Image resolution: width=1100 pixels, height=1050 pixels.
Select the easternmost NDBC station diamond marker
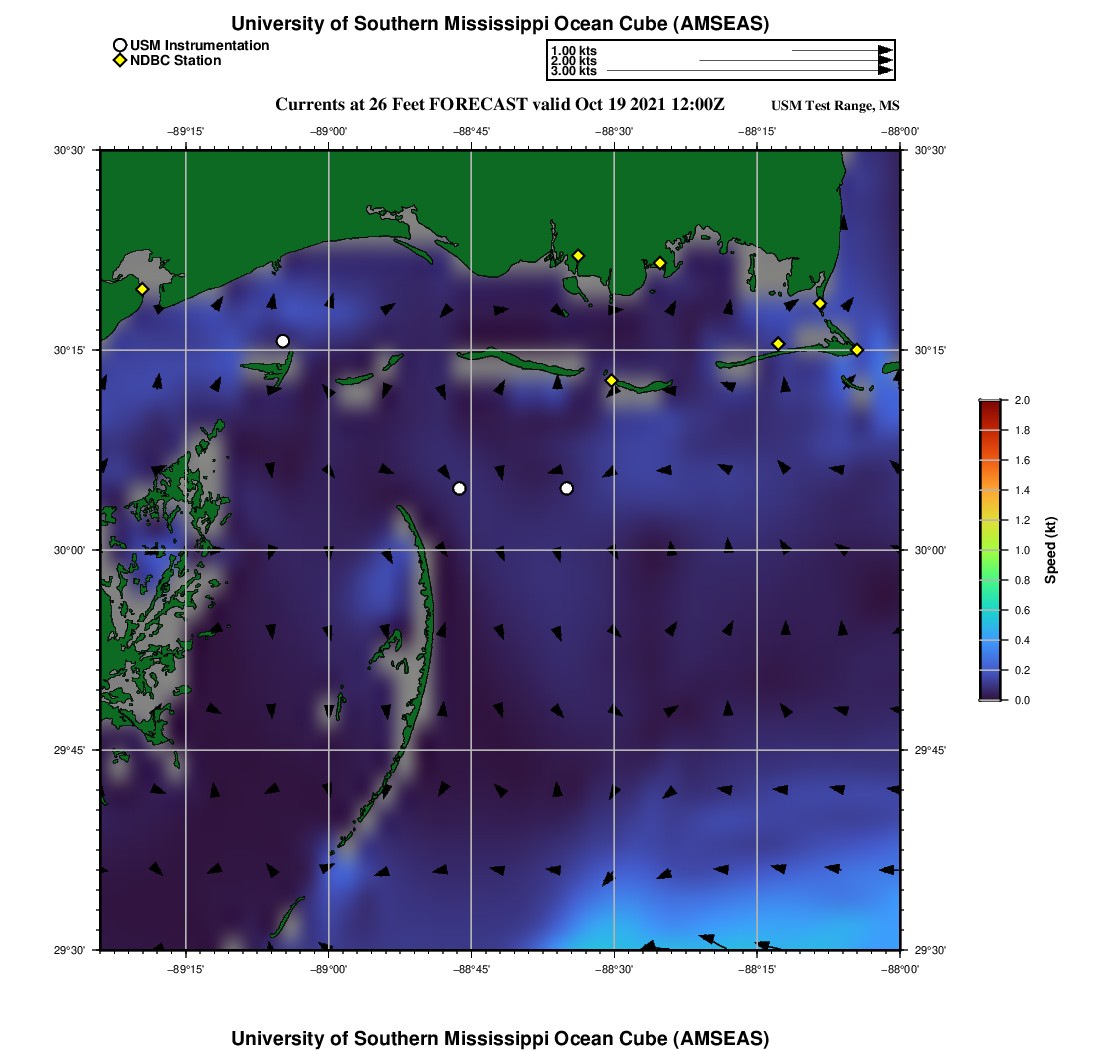tap(857, 349)
